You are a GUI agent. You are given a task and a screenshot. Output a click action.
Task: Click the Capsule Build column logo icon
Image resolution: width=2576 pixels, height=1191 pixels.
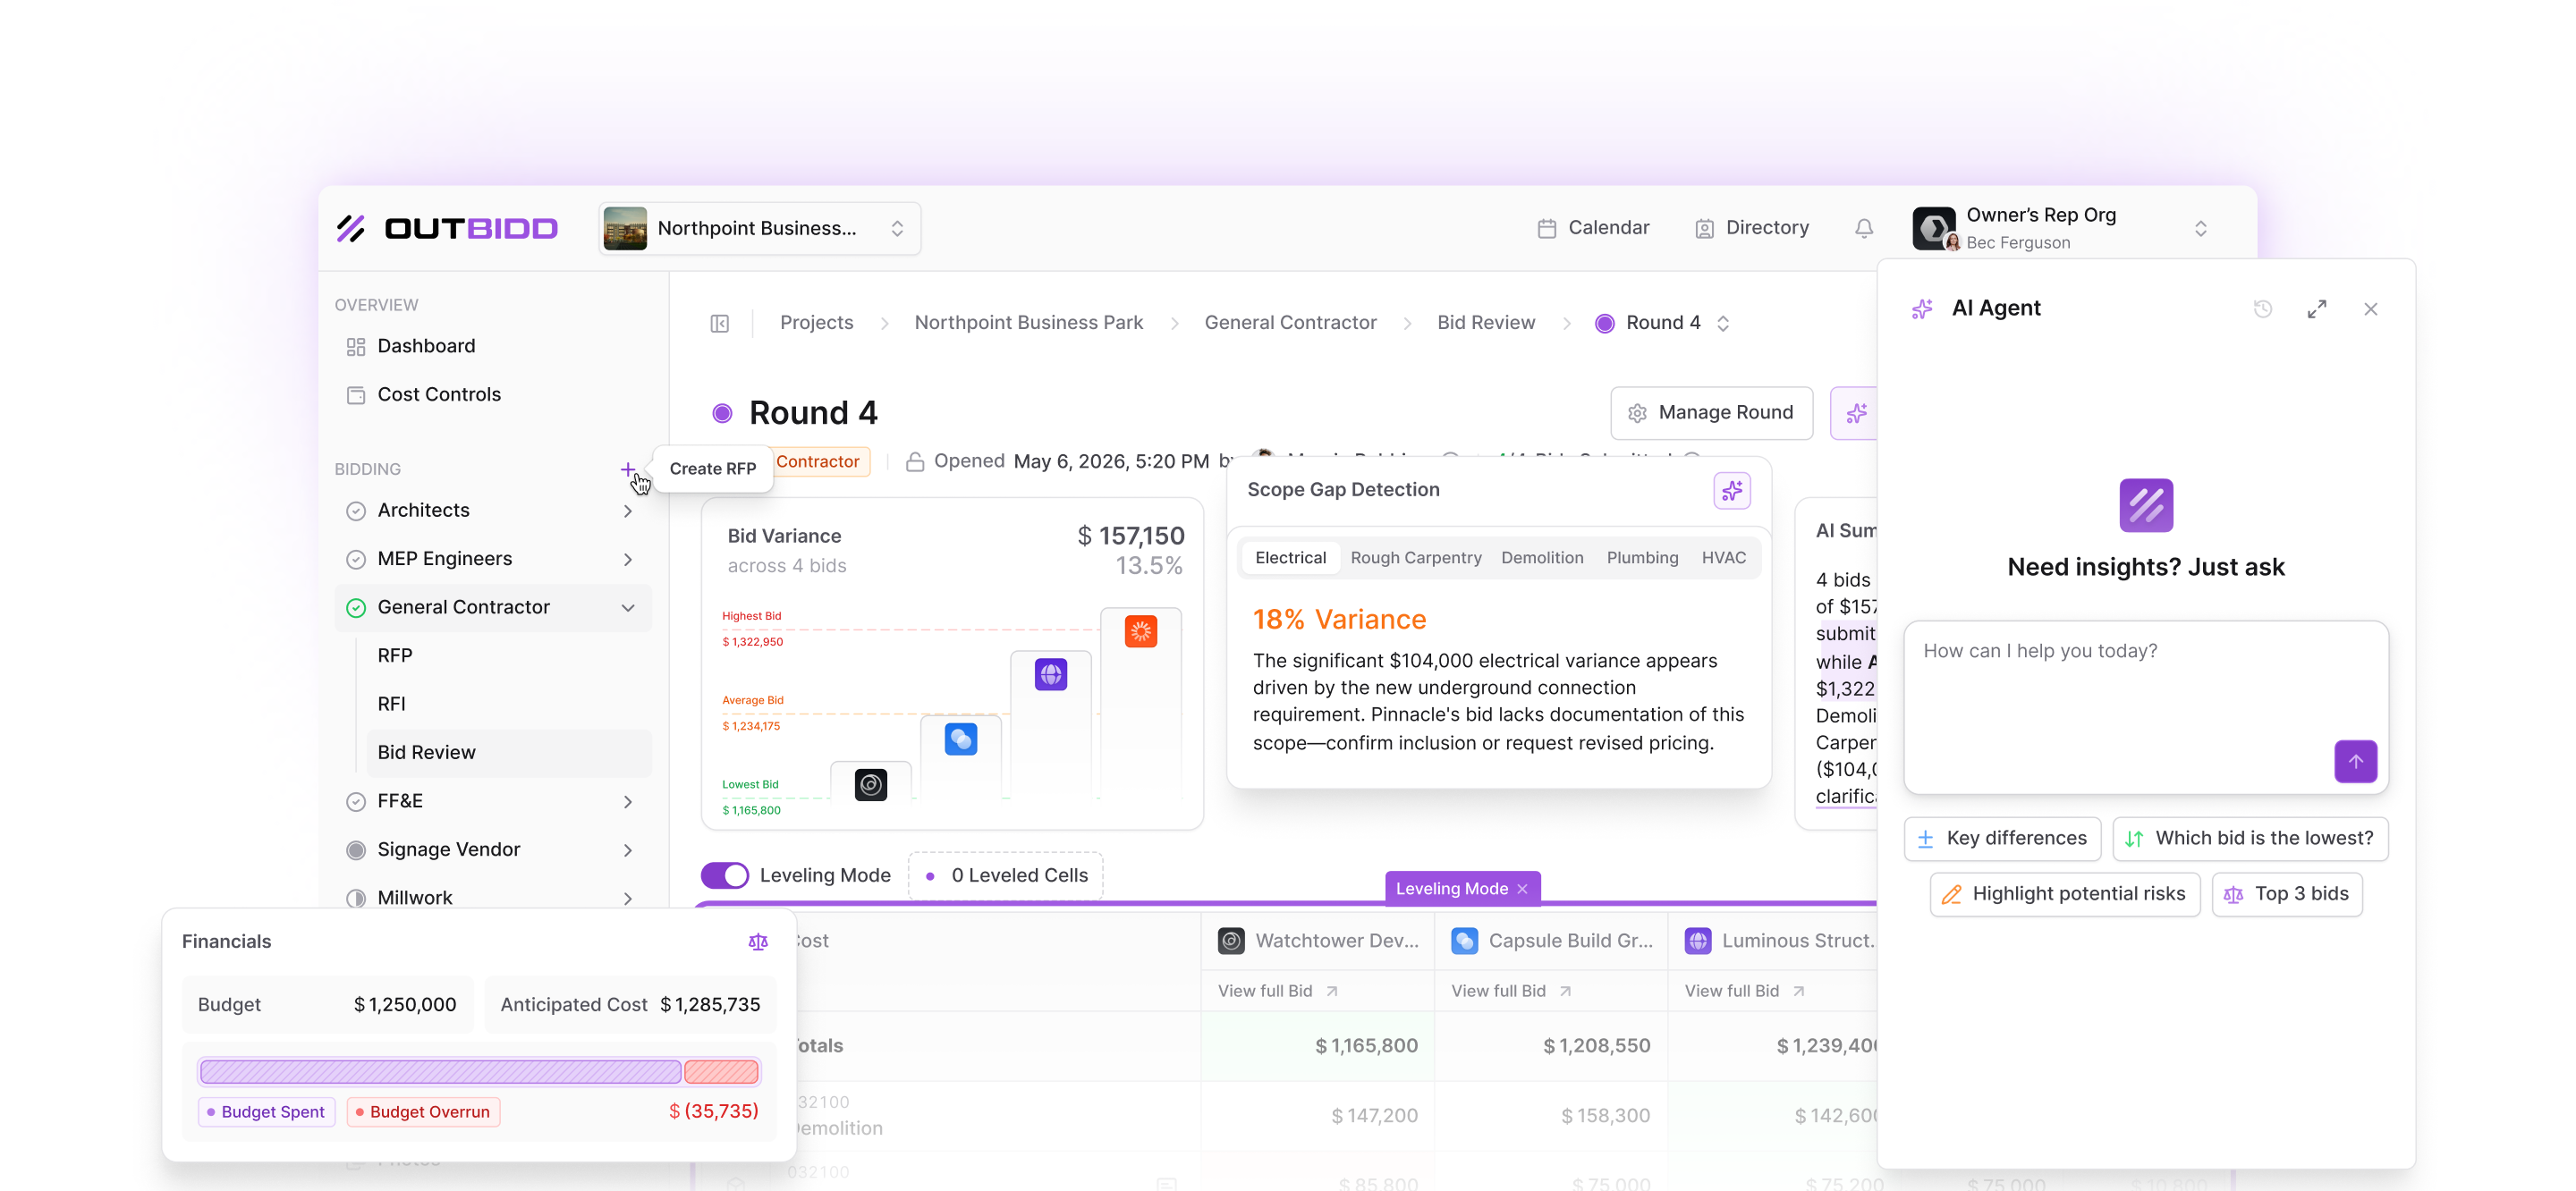[1464, 941]
